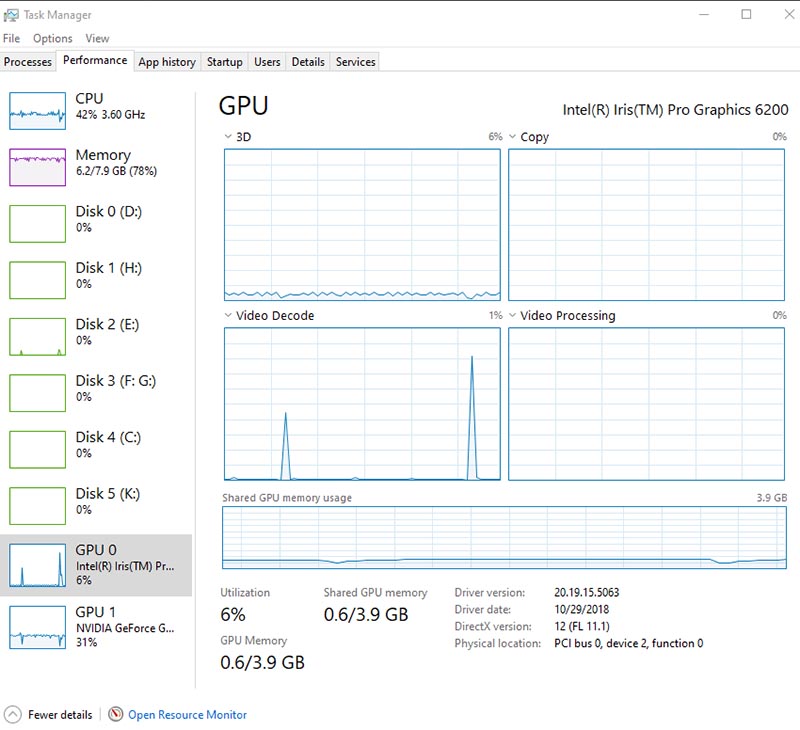Screen dimensions: 800x730
Task: Select the Disk 4 (C:) sidebar entry
Action: click(98, 444)
